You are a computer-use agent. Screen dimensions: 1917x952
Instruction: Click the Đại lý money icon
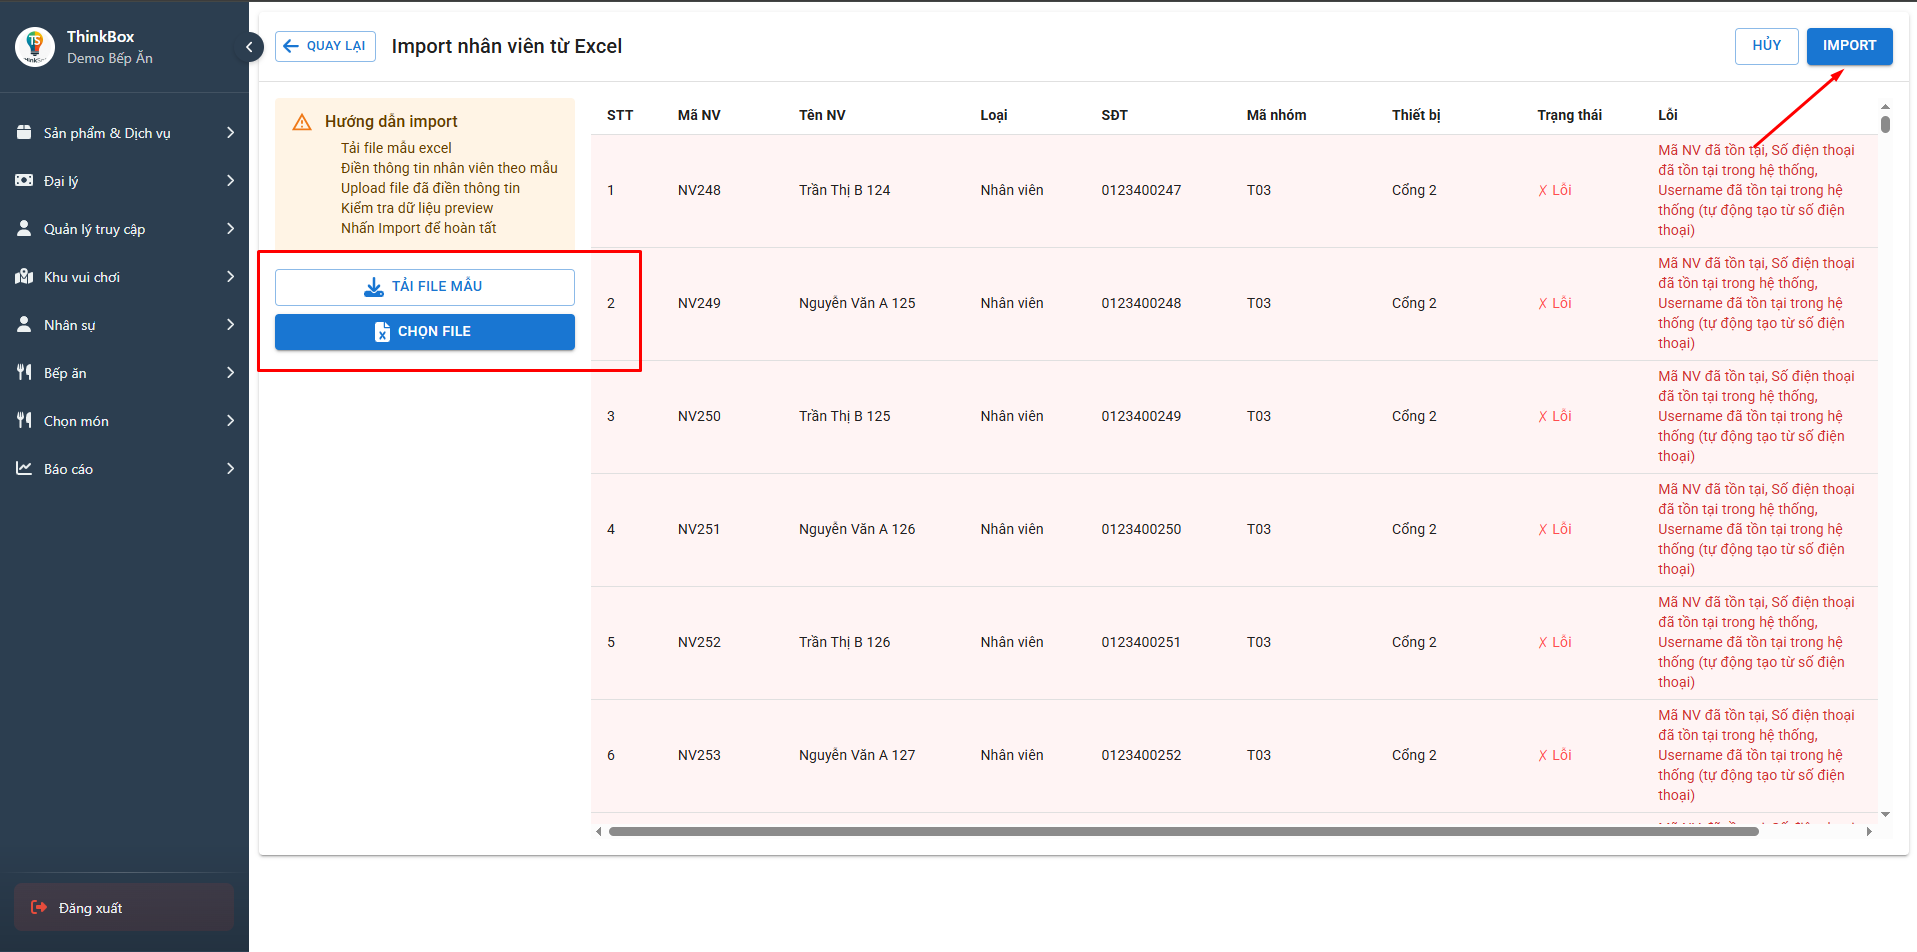point(24,181)
